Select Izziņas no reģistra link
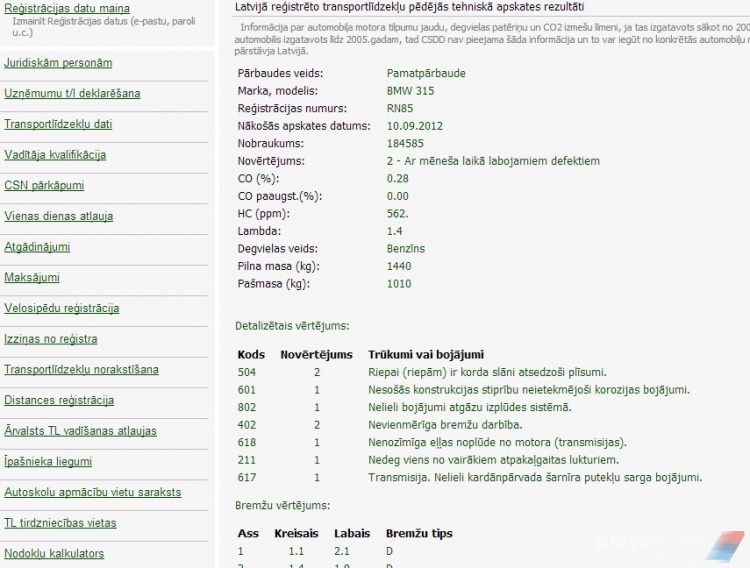The image size is (750, 568). pos(51,339)
